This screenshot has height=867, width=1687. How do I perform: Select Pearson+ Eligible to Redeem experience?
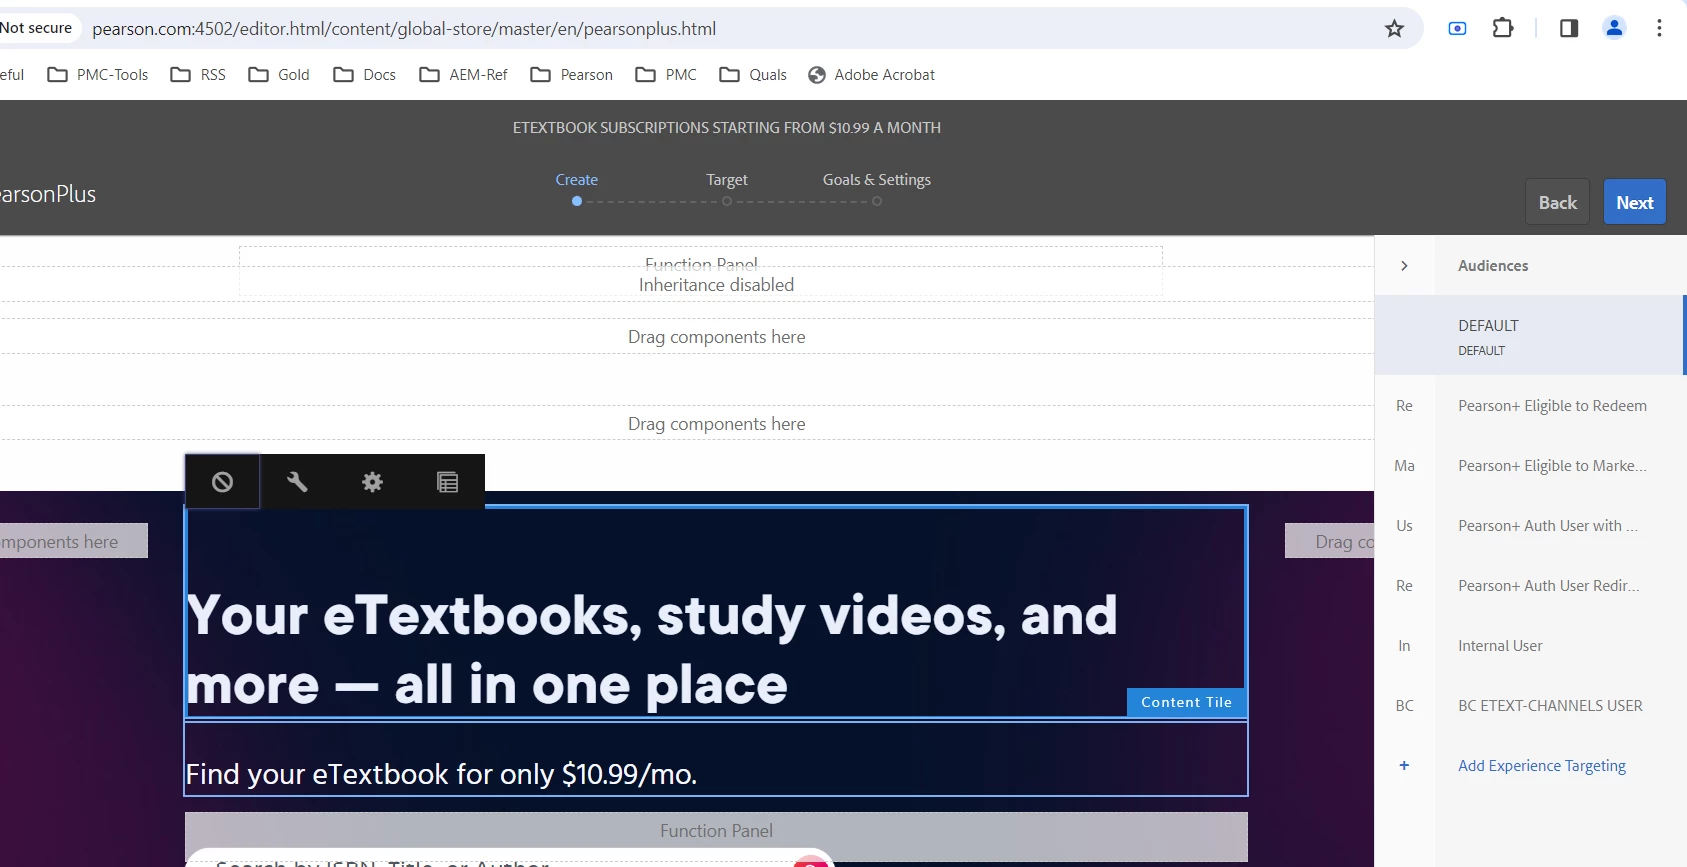tap(1531, 406)
